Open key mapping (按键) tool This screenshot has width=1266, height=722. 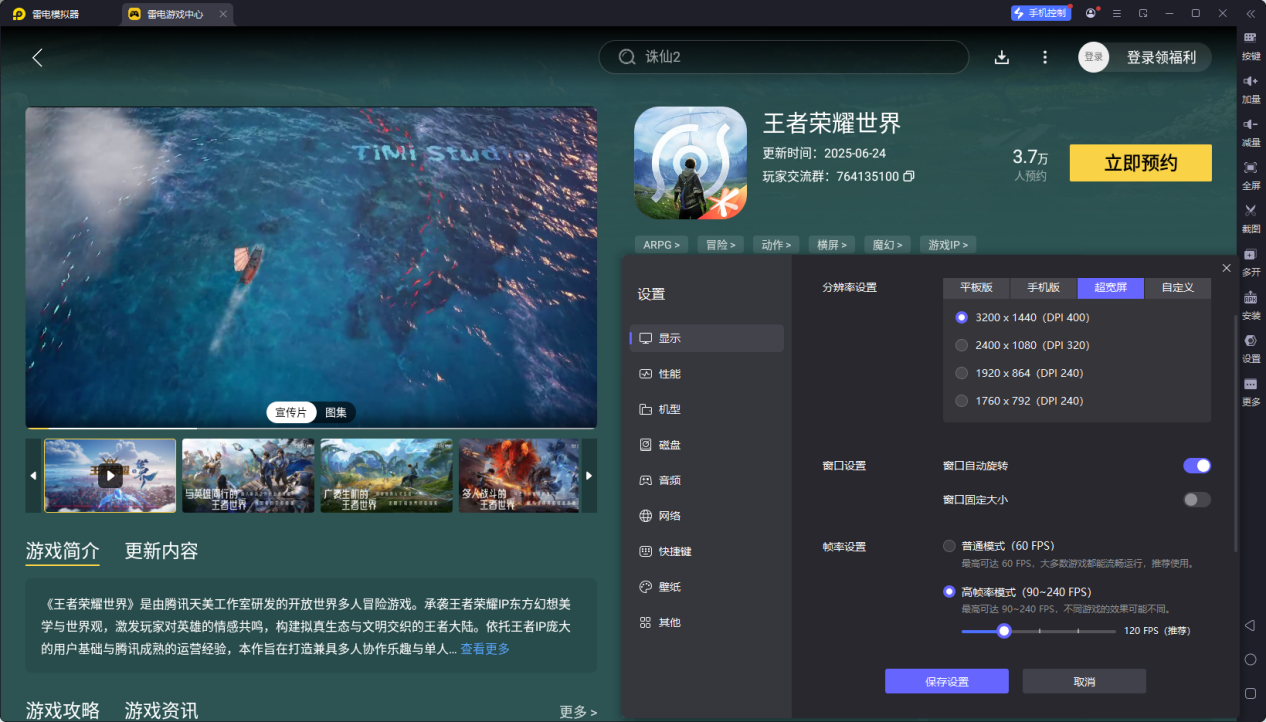[x=1250, y=38]
